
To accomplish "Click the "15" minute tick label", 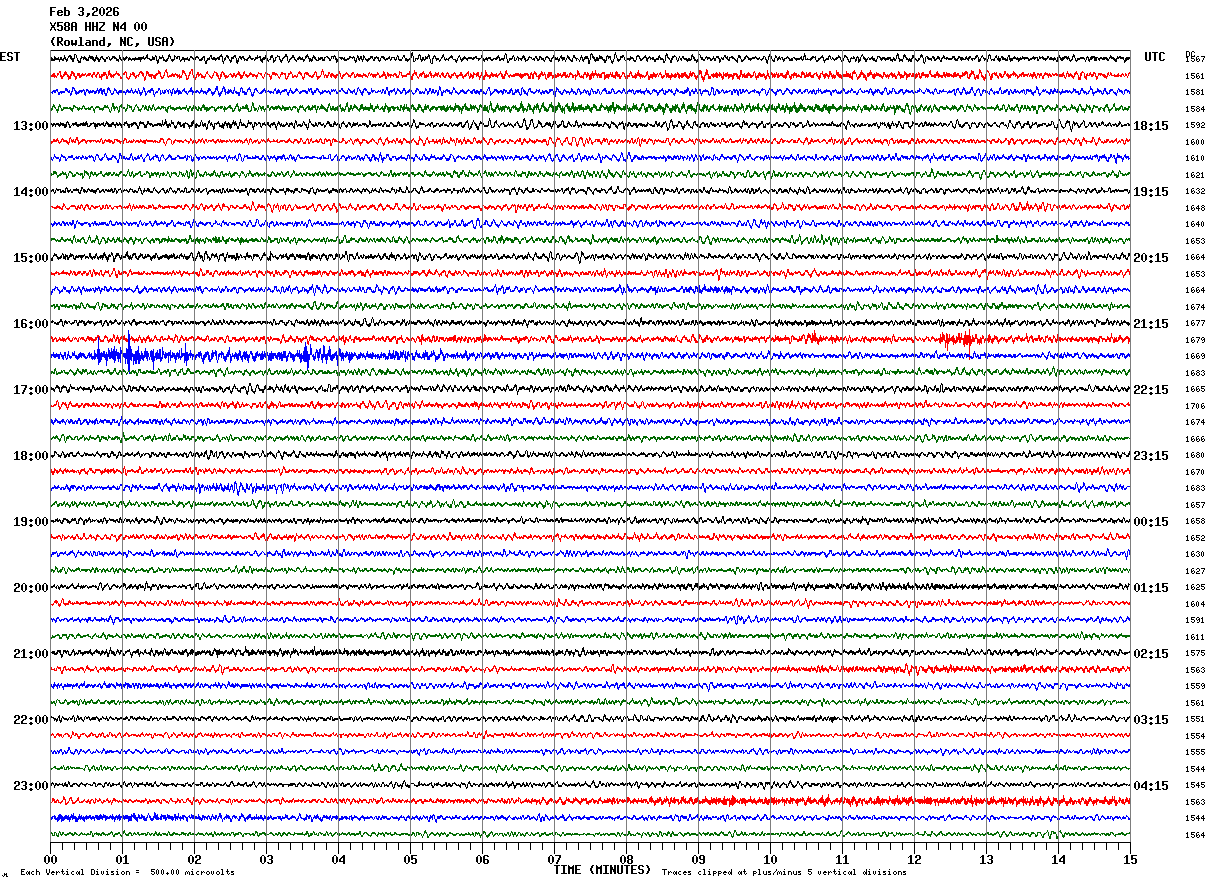I will (1130, 859).
